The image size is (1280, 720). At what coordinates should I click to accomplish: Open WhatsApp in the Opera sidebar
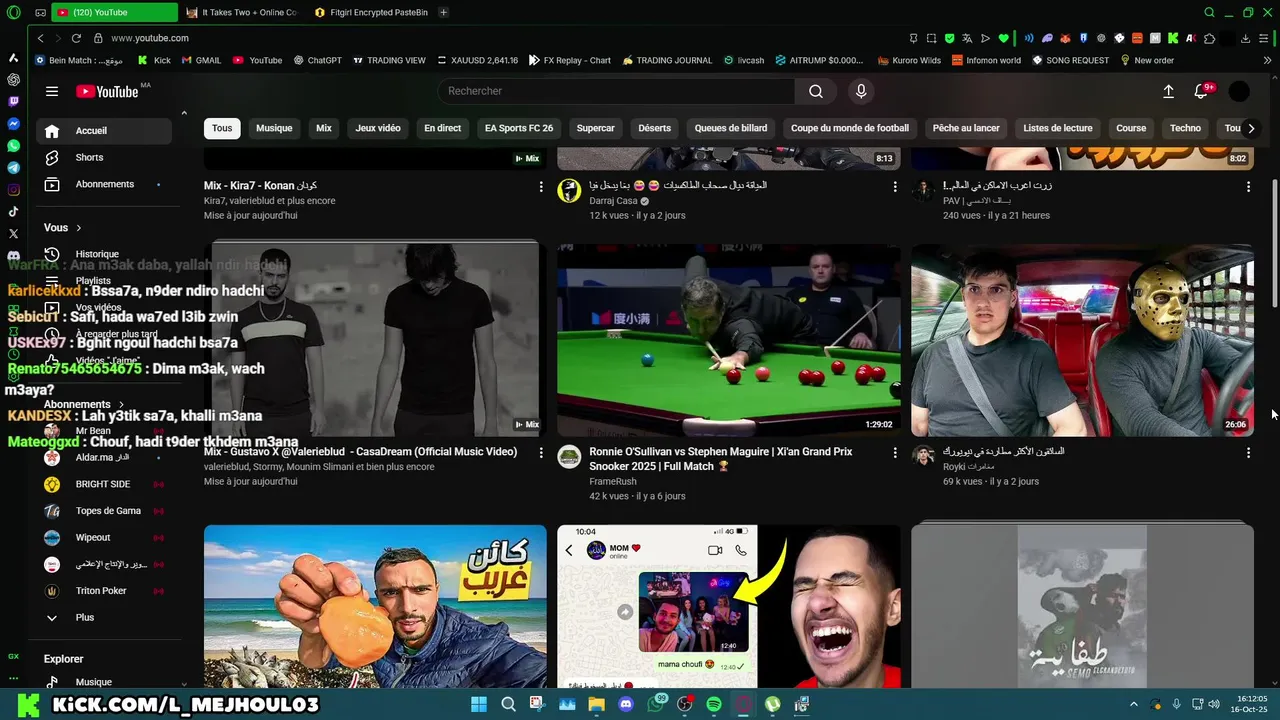[x=14, y=145]
